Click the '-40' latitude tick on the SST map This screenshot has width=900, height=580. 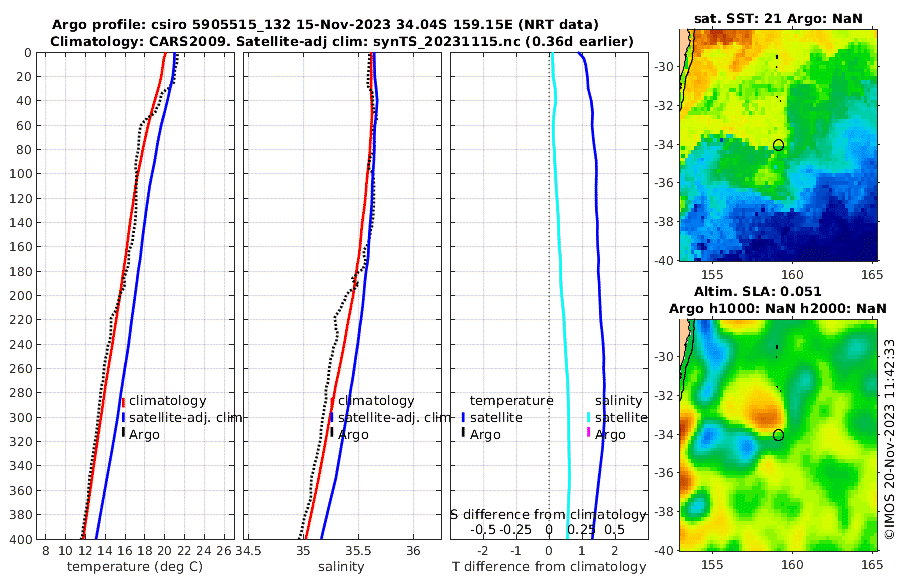click(x=664, y=260)
